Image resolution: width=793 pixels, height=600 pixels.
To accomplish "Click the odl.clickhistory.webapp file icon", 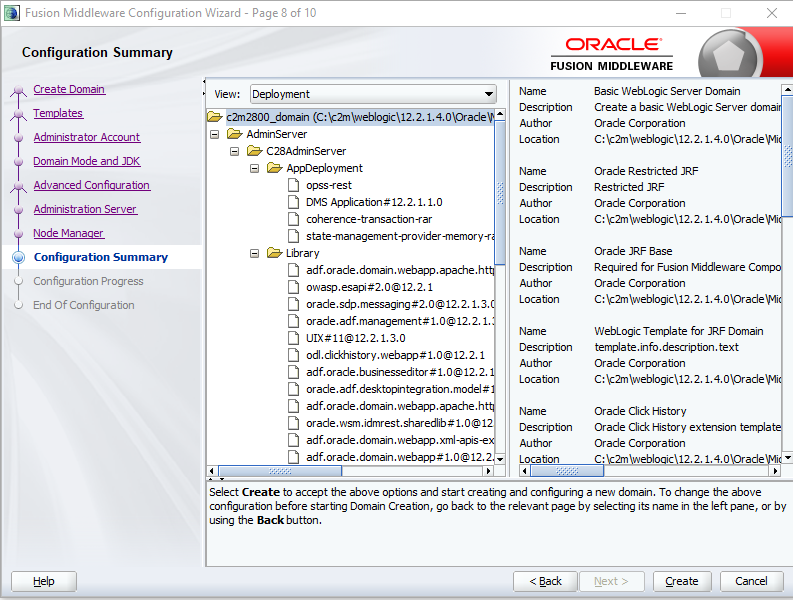I will [293, 355].
